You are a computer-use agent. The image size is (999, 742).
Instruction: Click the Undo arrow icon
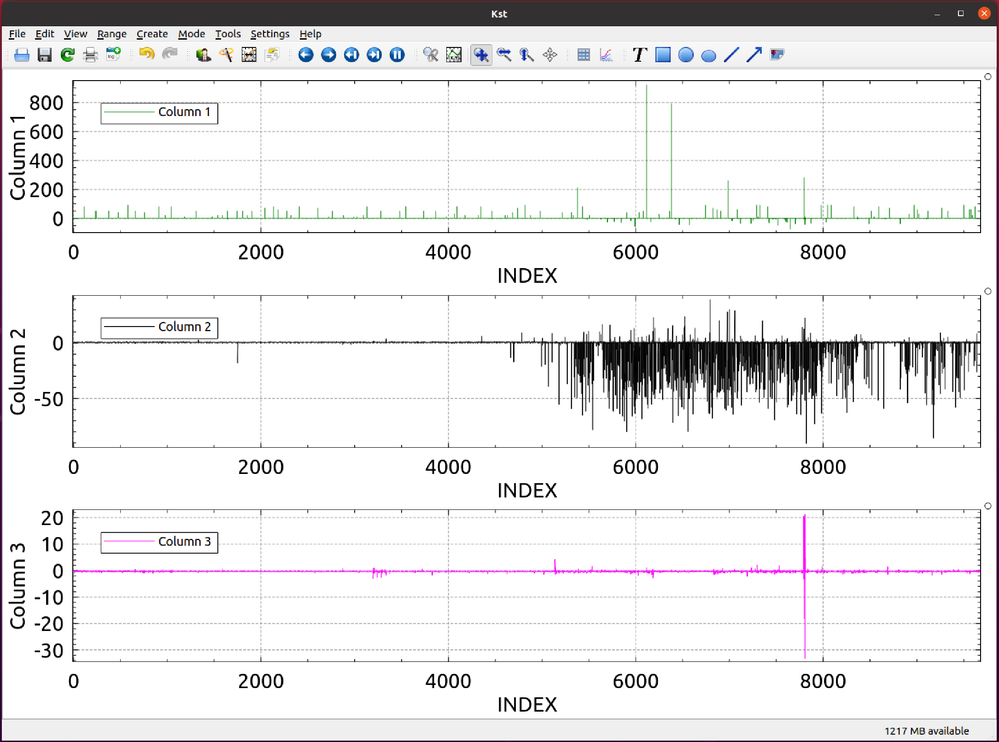[x=147, y=55]
